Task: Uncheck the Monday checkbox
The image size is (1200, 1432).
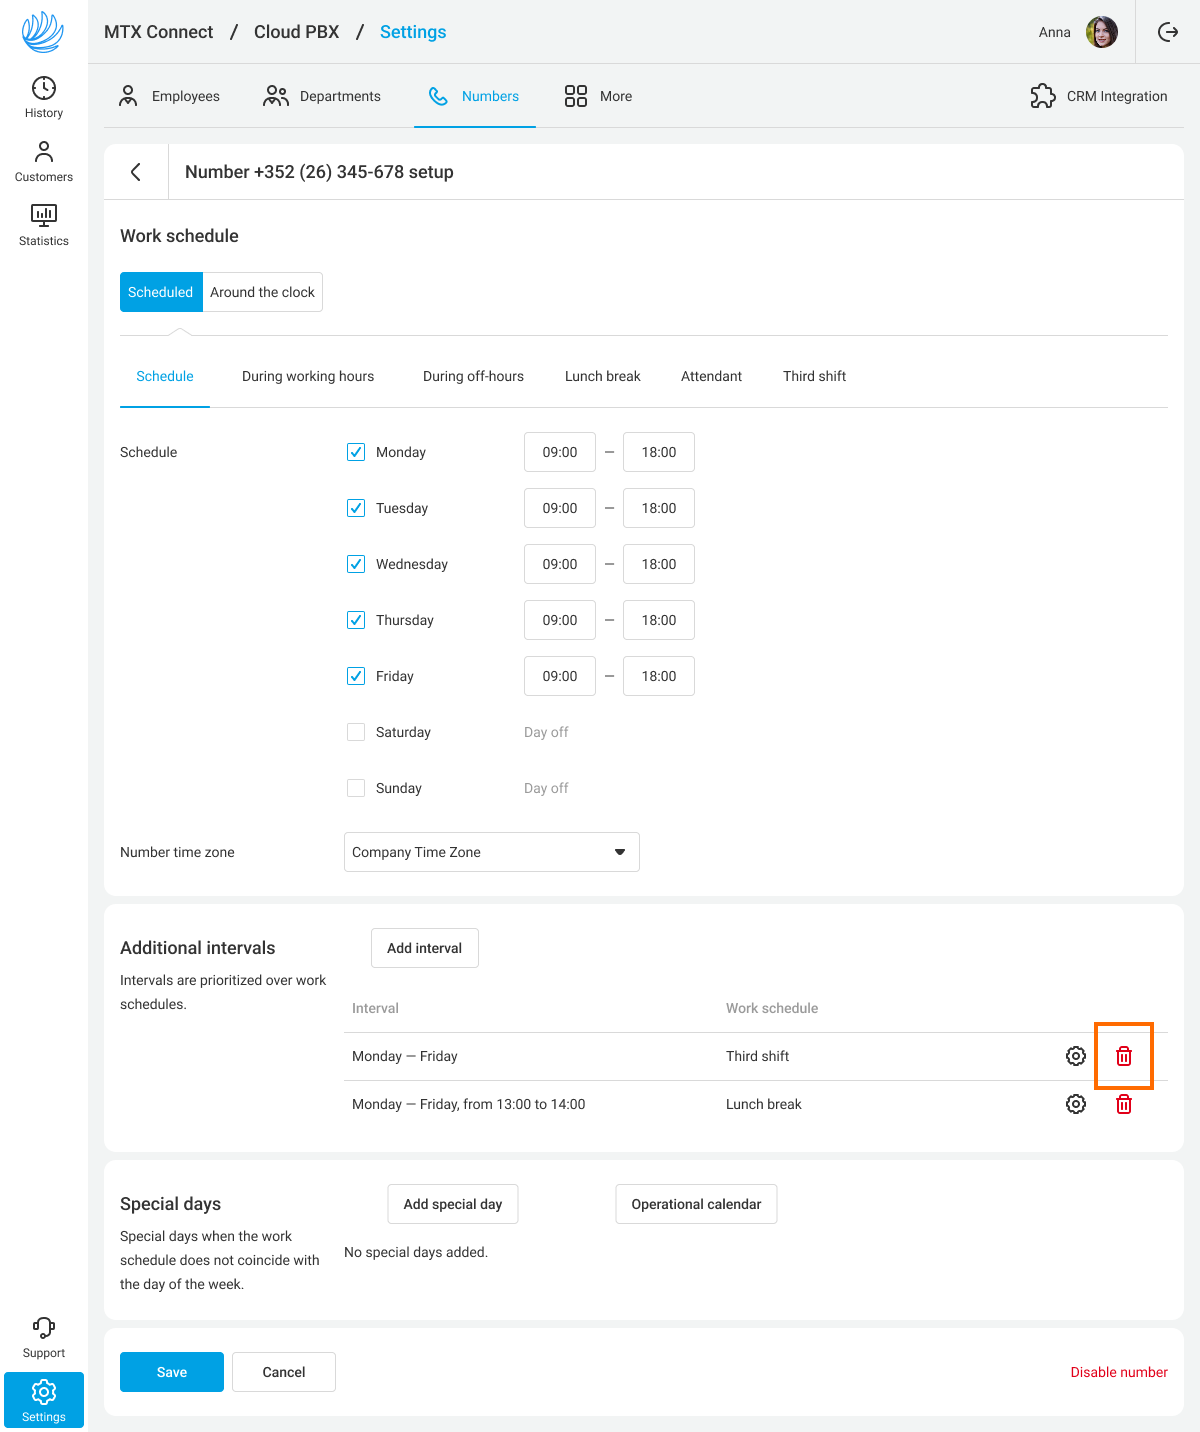Action: tap(356, 452)
